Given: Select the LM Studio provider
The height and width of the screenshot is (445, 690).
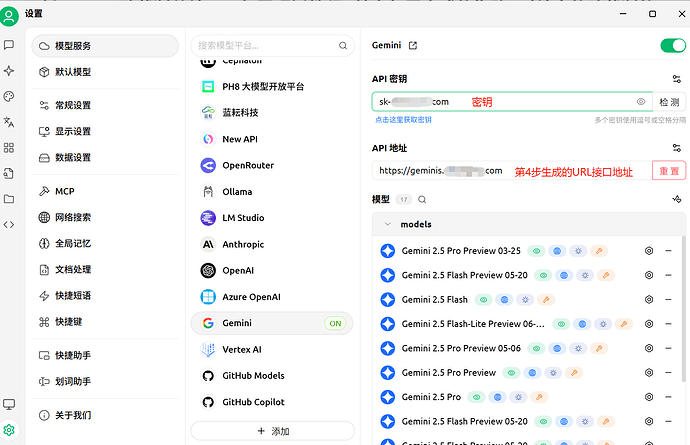Looking at the screenshot, I should (272, 218).
